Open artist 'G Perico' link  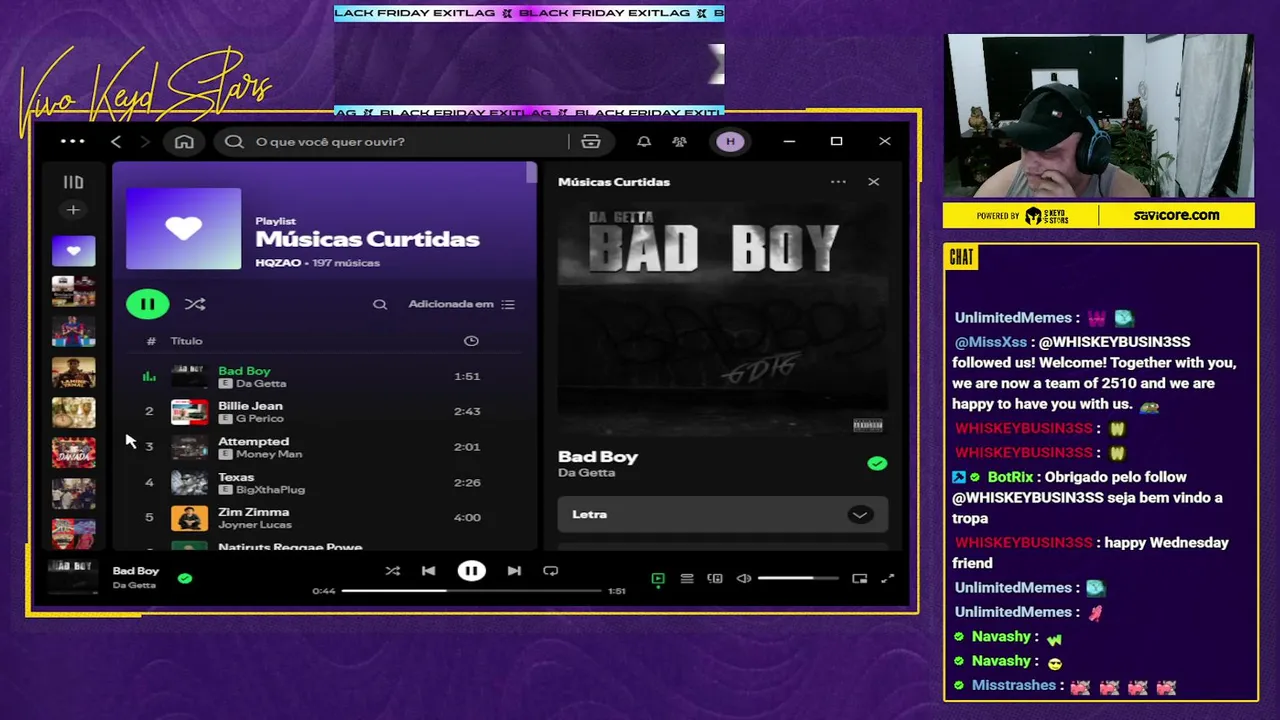click(x=259, y=419)
